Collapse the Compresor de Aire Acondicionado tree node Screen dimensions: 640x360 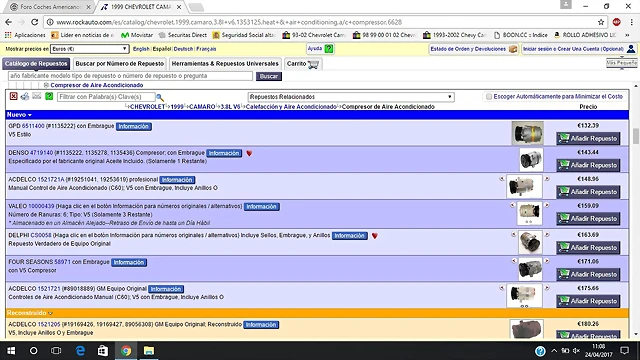(x=46, y=85)
